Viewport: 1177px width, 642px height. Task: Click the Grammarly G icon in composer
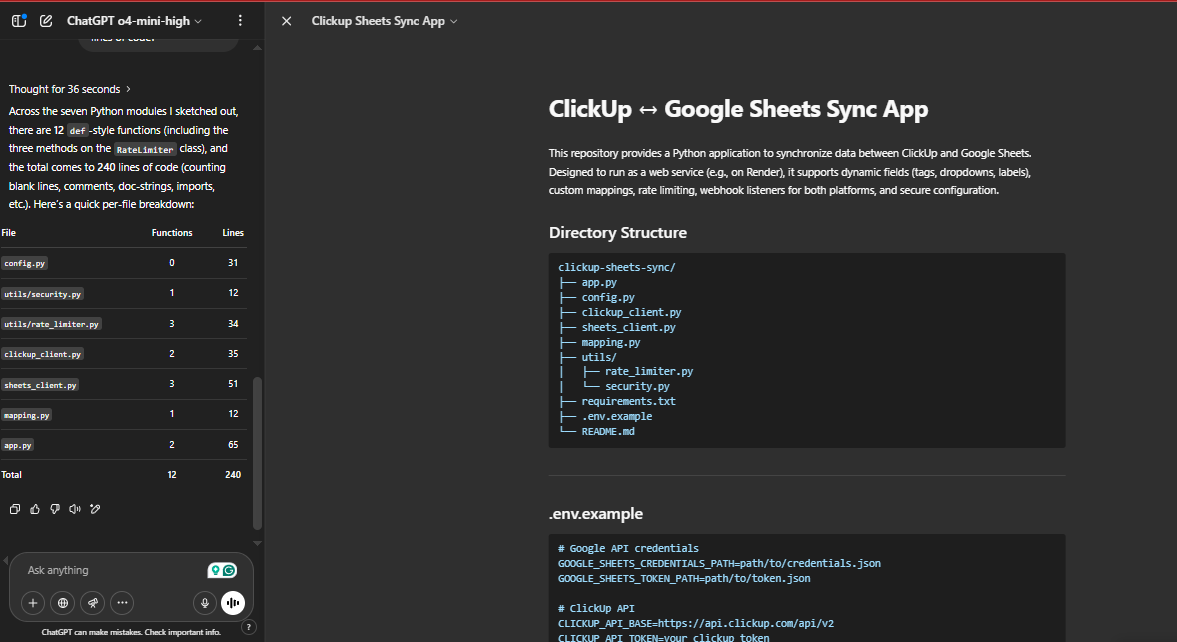click(x=230, y=571)
